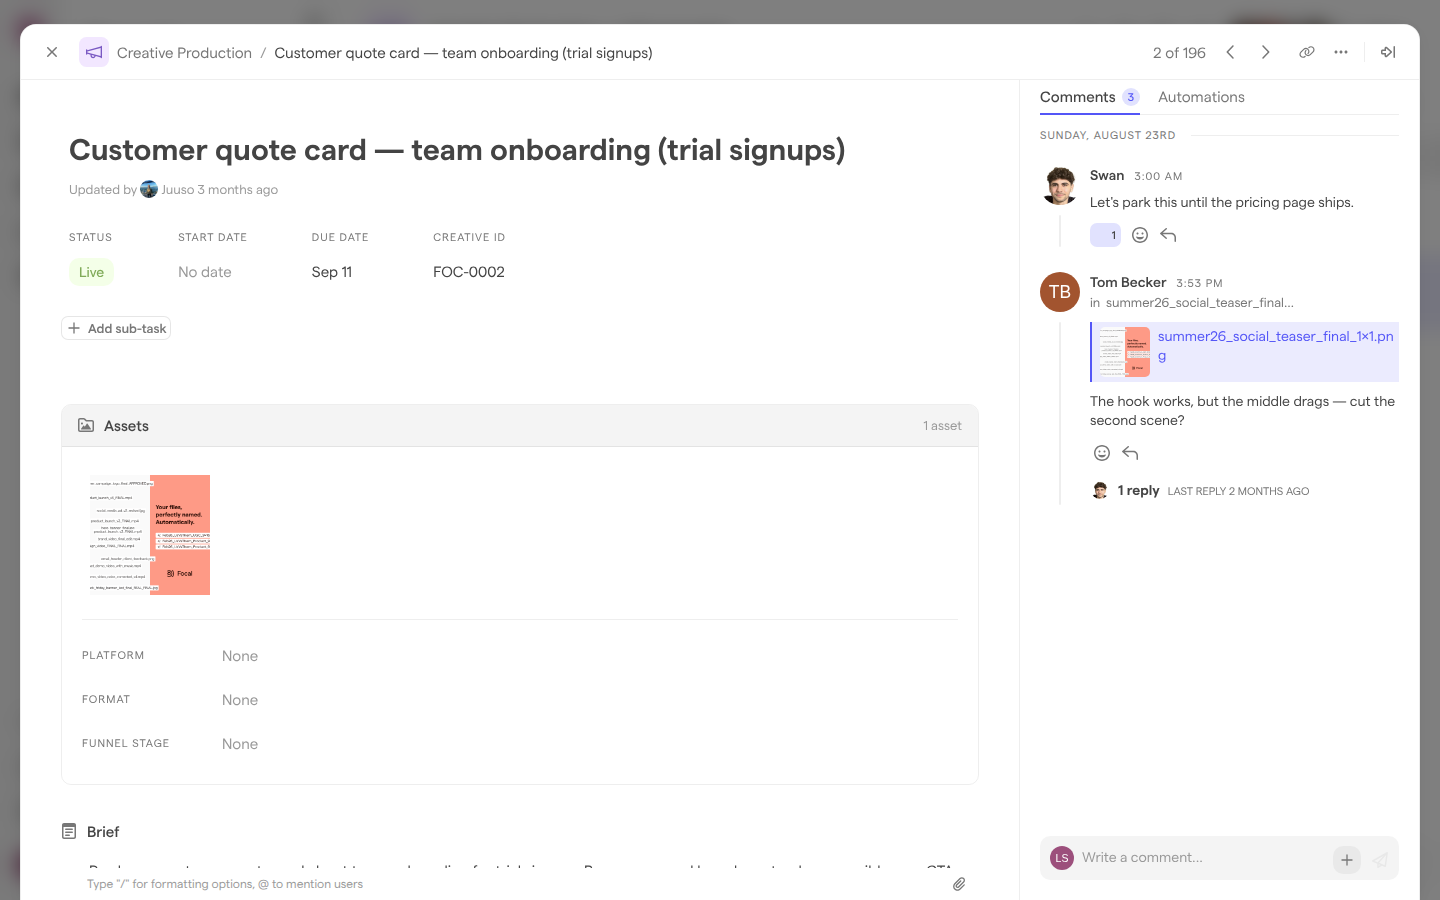
Task: Click the Brief document icon
Action: point(69,831)
